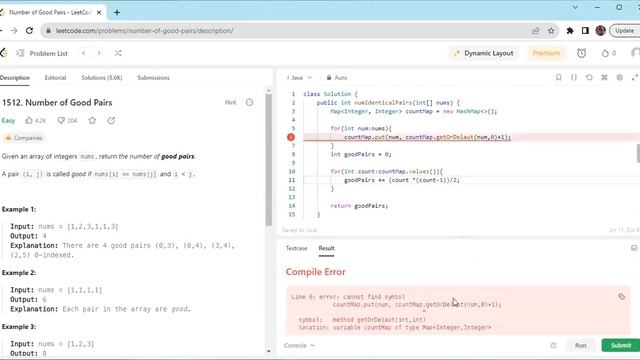Place cursor on the return goodPairs line
The width and height of the screenshot is (640, 360).
(359, 206)
